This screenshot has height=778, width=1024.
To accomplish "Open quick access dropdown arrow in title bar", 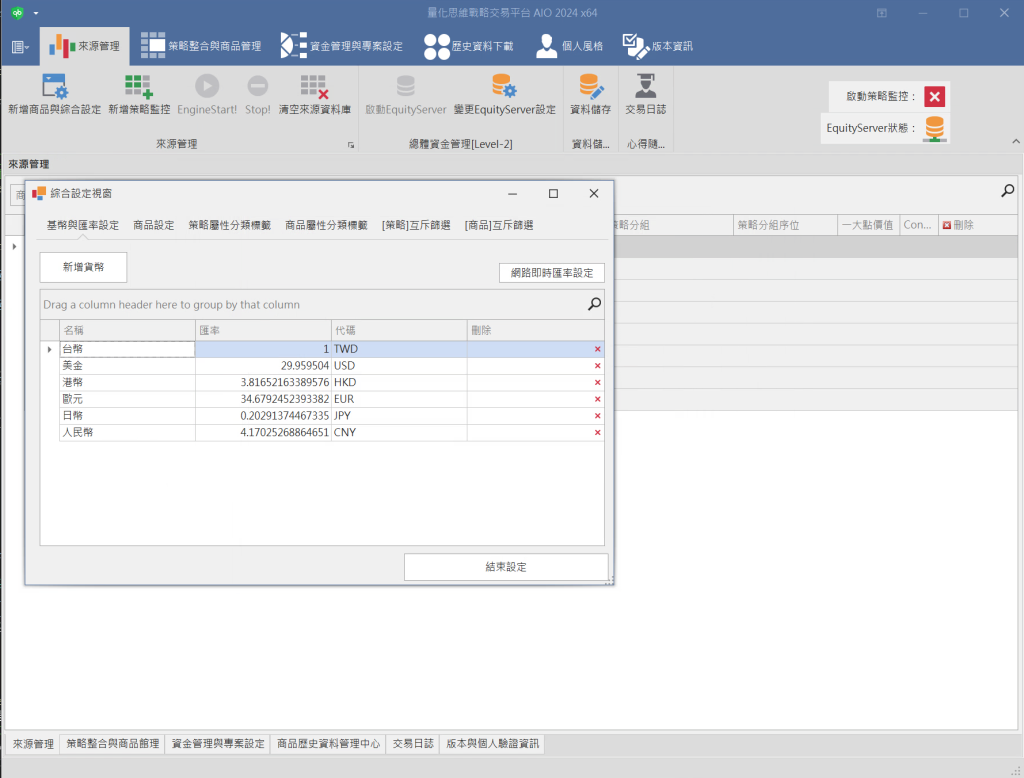I will [36, 13].
